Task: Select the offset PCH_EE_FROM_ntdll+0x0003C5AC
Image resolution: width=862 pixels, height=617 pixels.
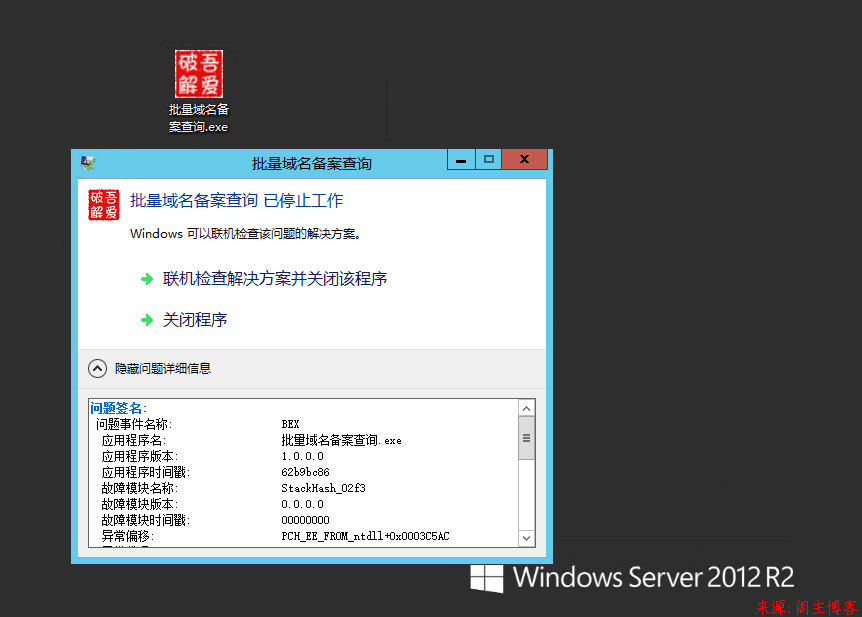Action: tap(366, 536)
